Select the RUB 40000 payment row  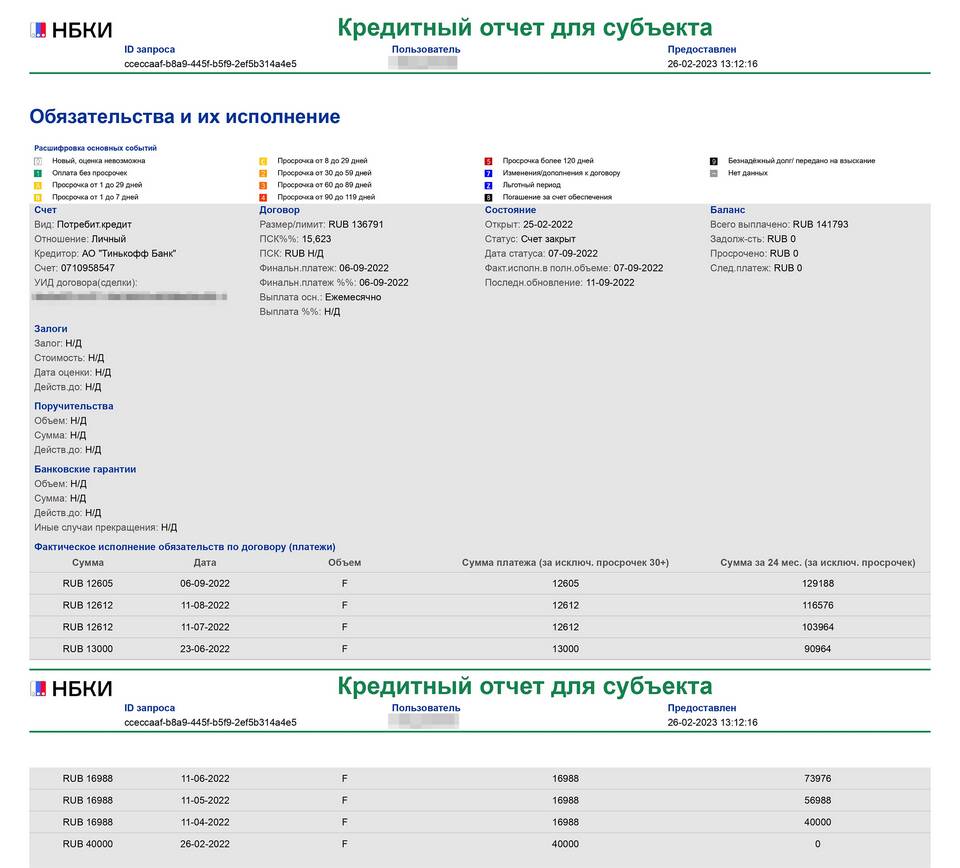coord(480,844)
